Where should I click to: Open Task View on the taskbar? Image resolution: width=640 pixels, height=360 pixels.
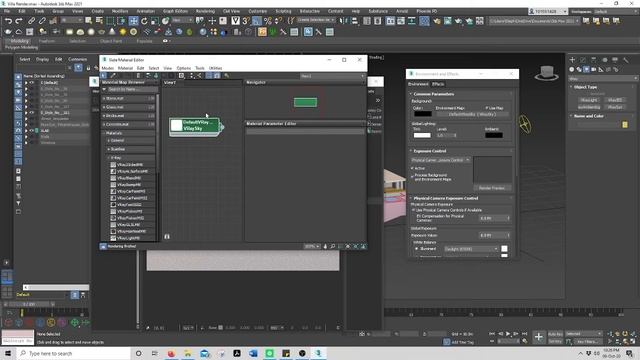[x=155, y=353]
